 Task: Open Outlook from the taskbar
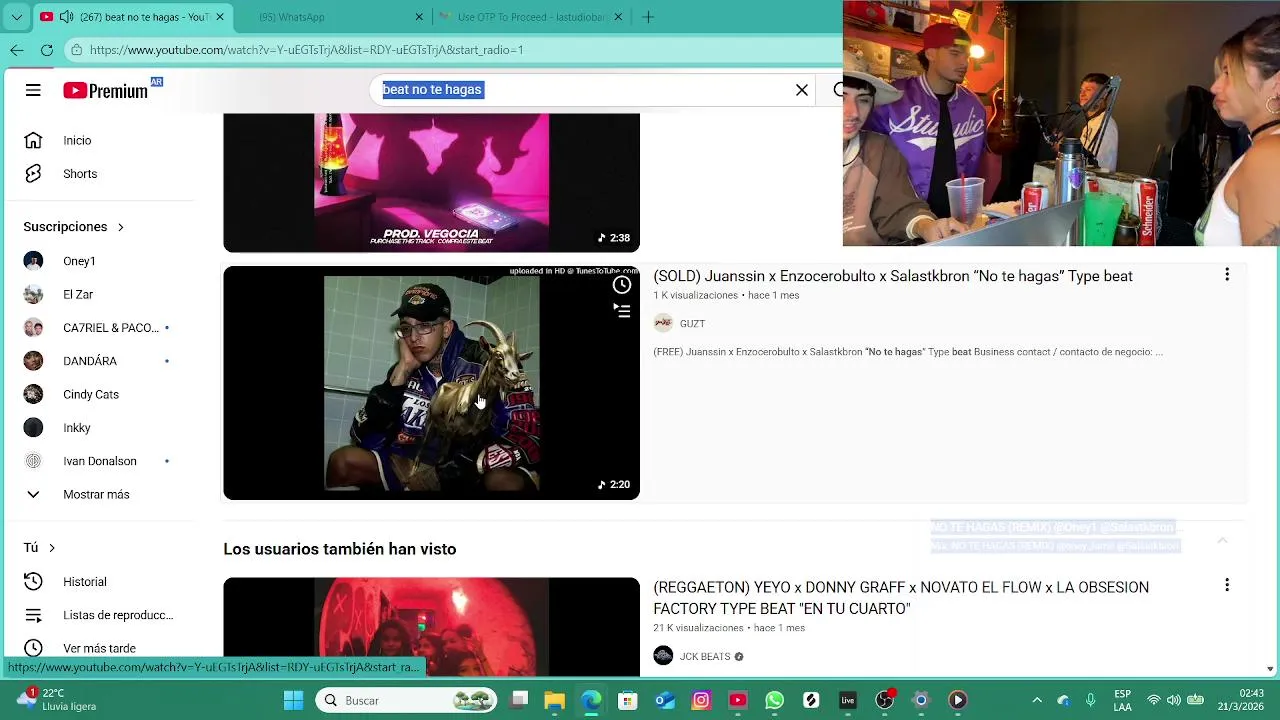pyautogui.click(x=665, y=700)
